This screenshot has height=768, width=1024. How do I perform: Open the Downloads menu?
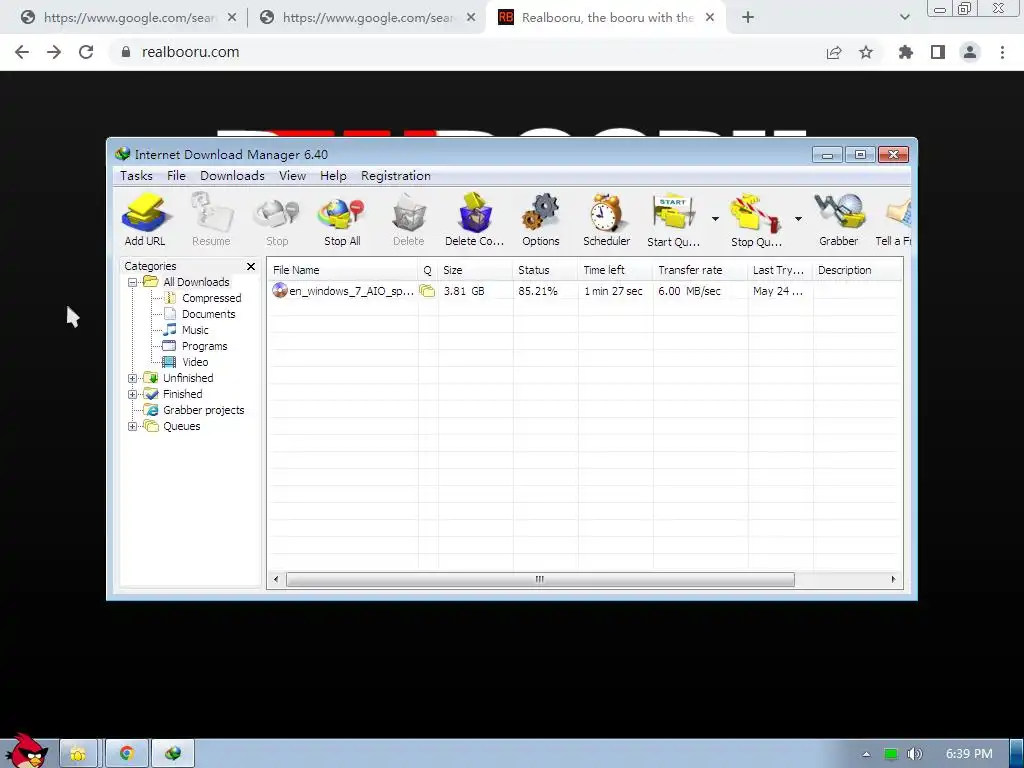232,176
